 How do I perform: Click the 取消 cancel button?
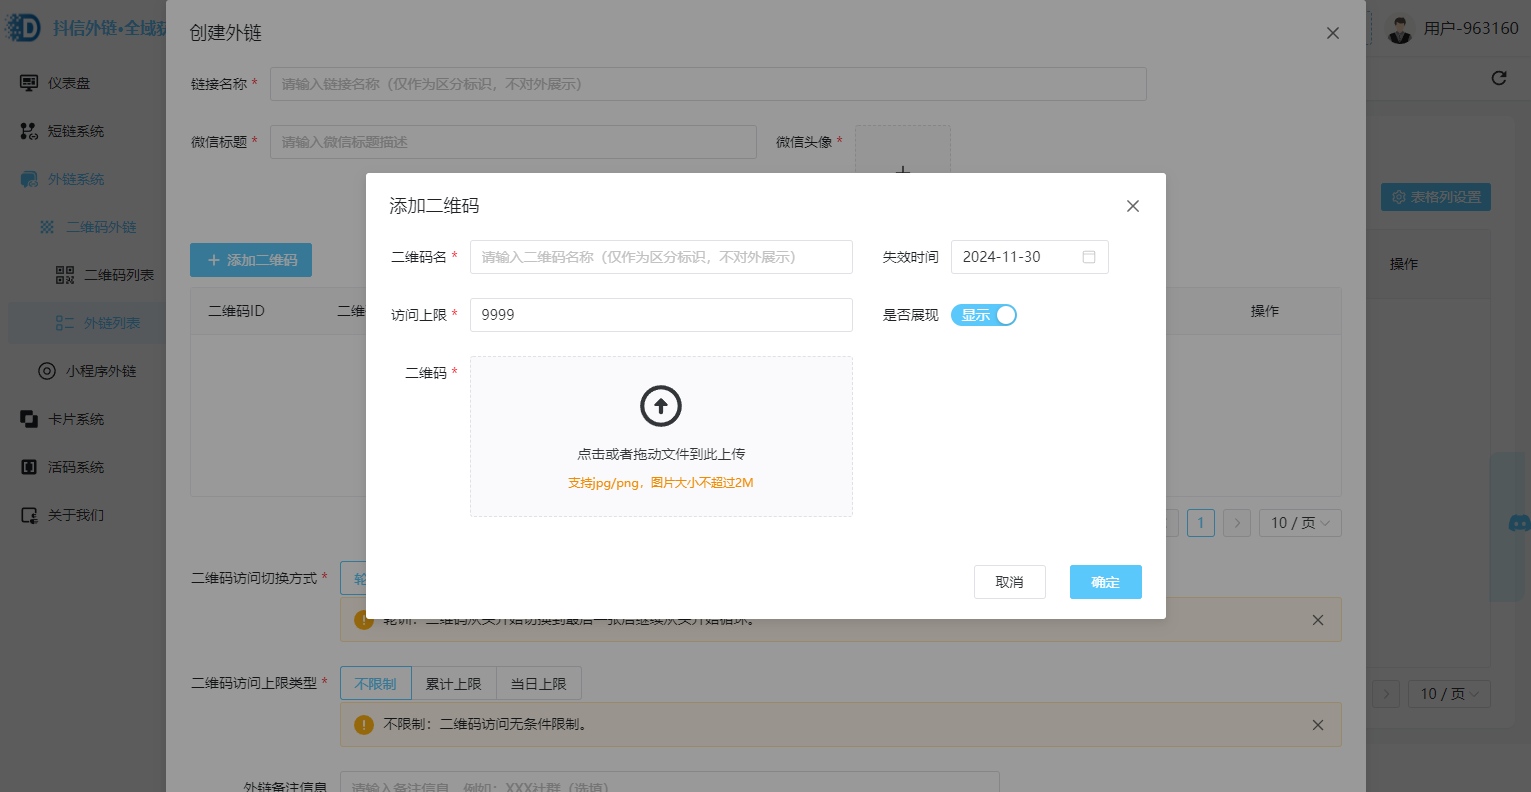[1009, 582]
